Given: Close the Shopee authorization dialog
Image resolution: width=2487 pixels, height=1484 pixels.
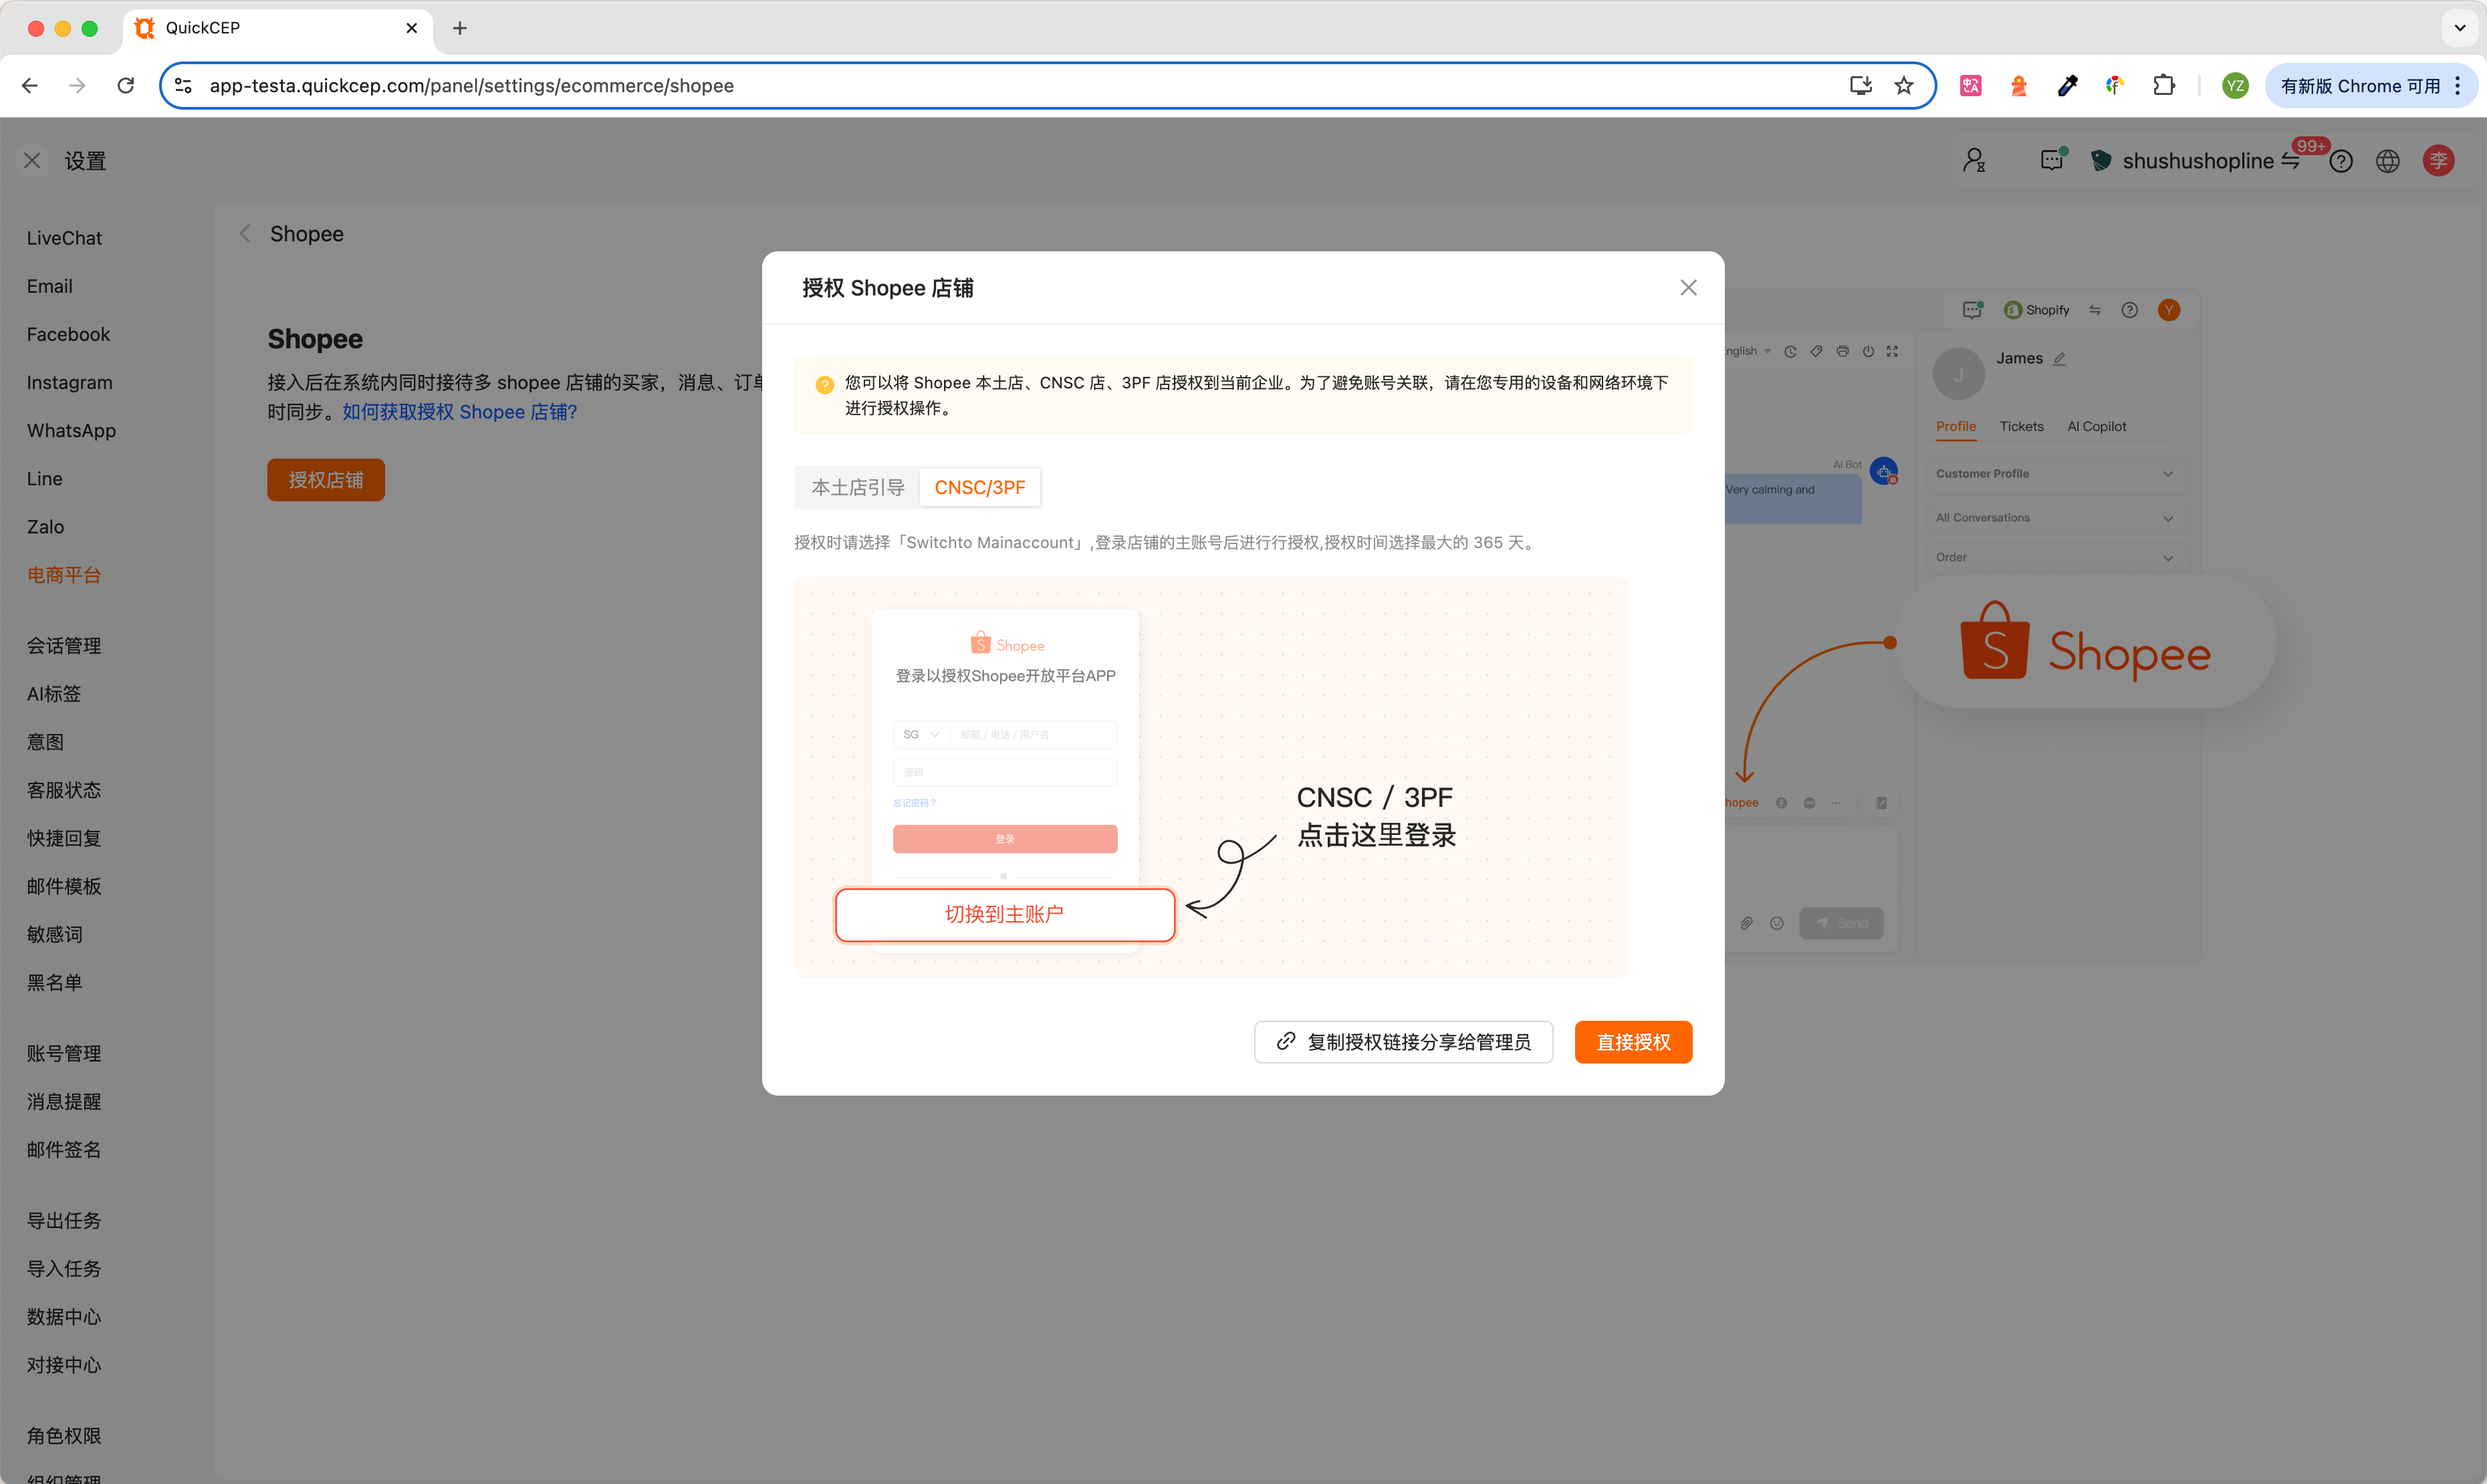Looking at the screenshot, I should 1688,288.
